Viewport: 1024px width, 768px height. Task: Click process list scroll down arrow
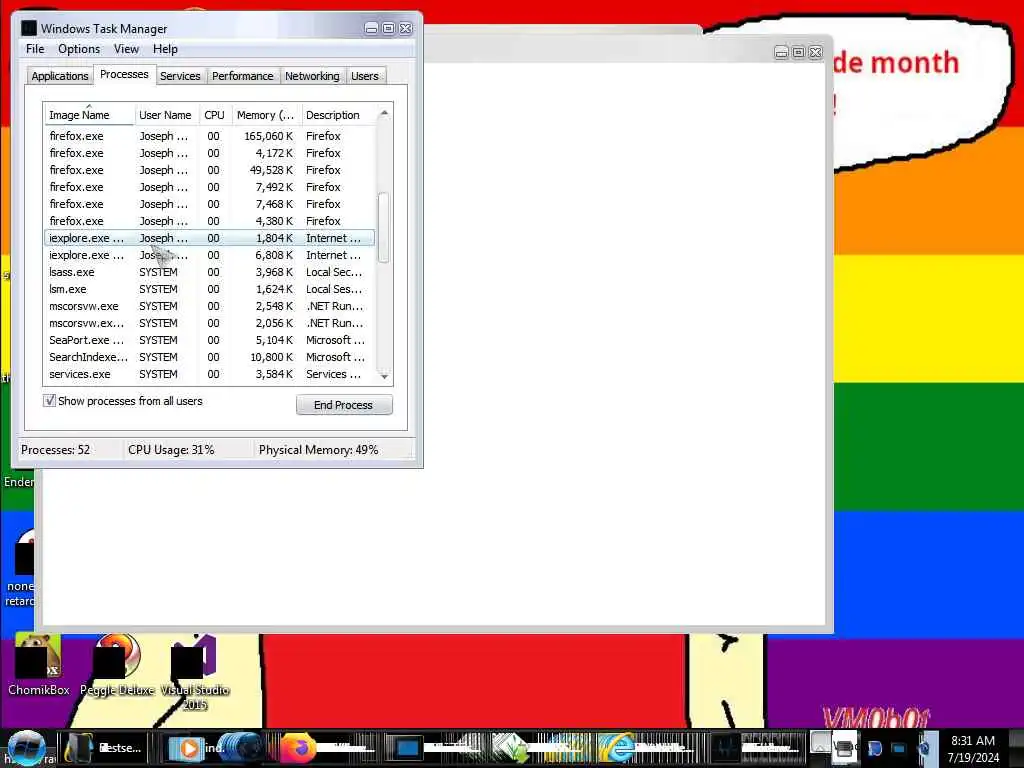click(x=384, y=376)
